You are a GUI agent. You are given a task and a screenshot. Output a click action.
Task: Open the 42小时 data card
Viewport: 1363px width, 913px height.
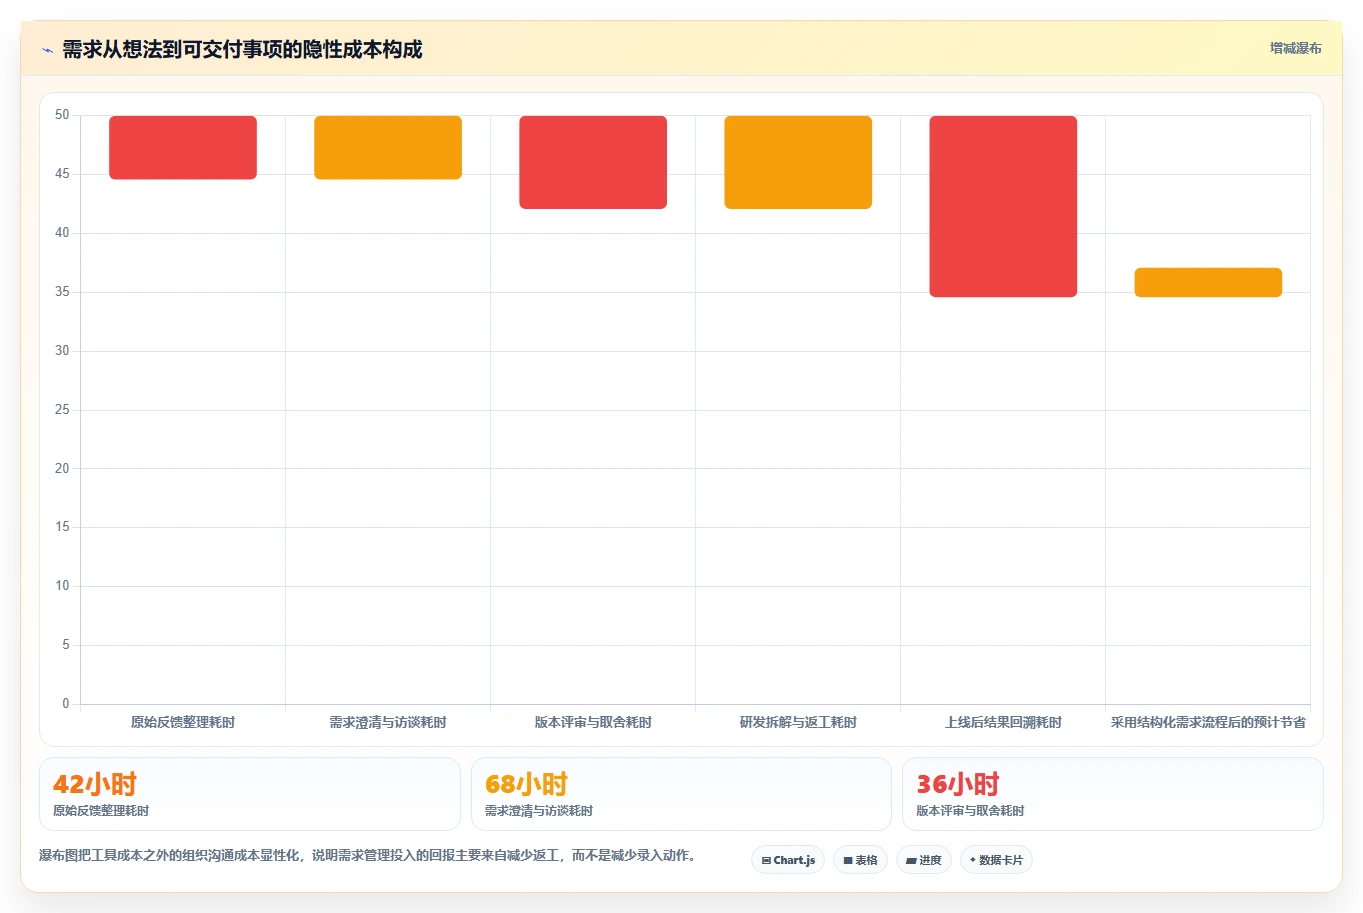click(x=250, y=794)
